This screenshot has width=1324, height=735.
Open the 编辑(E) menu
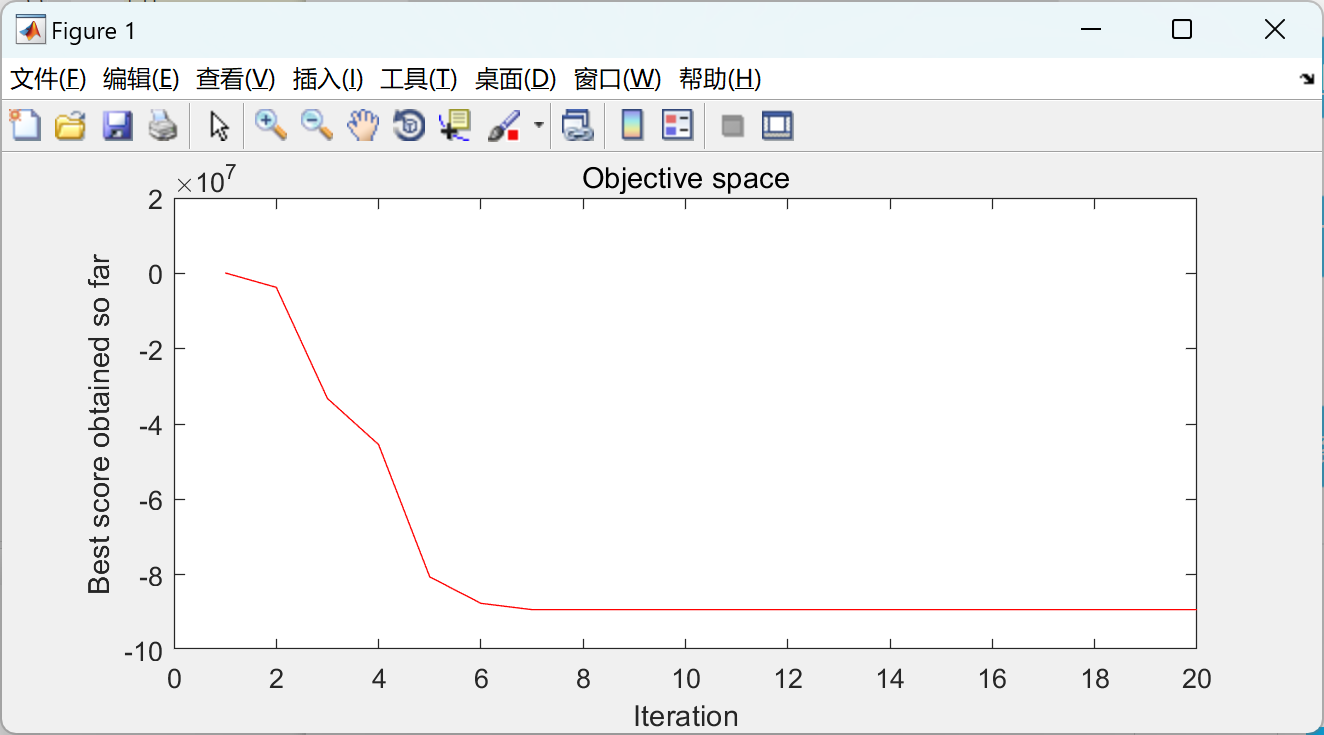pyautogui.click(x=141, y=79)
